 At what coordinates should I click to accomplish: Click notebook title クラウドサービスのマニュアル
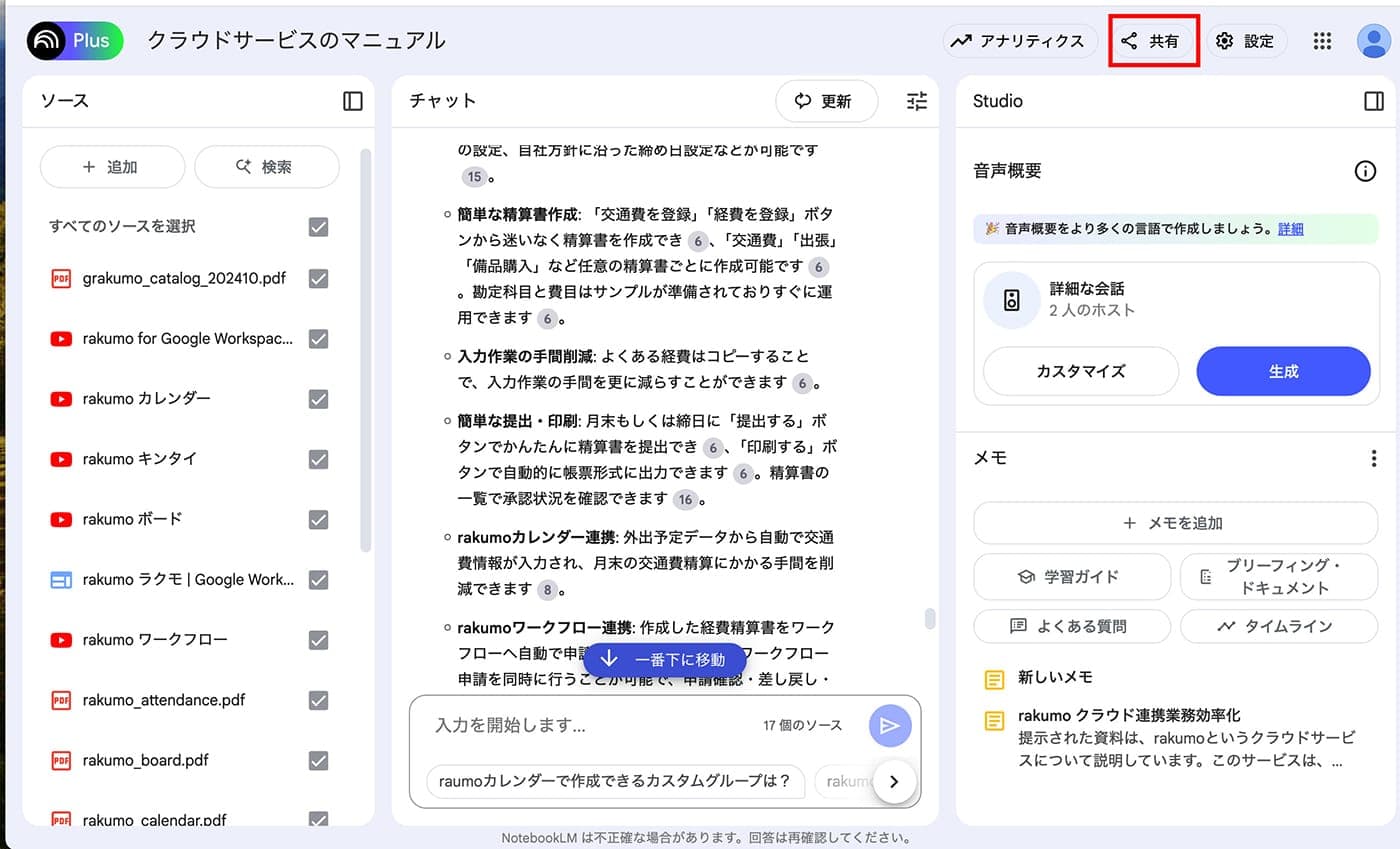[296, 41]
